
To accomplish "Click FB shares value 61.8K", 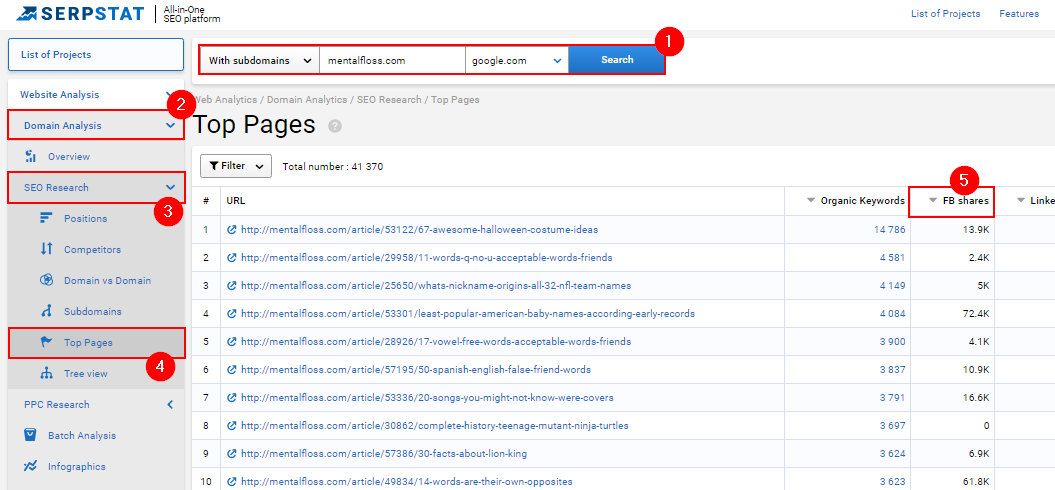I will click(978, 482).
